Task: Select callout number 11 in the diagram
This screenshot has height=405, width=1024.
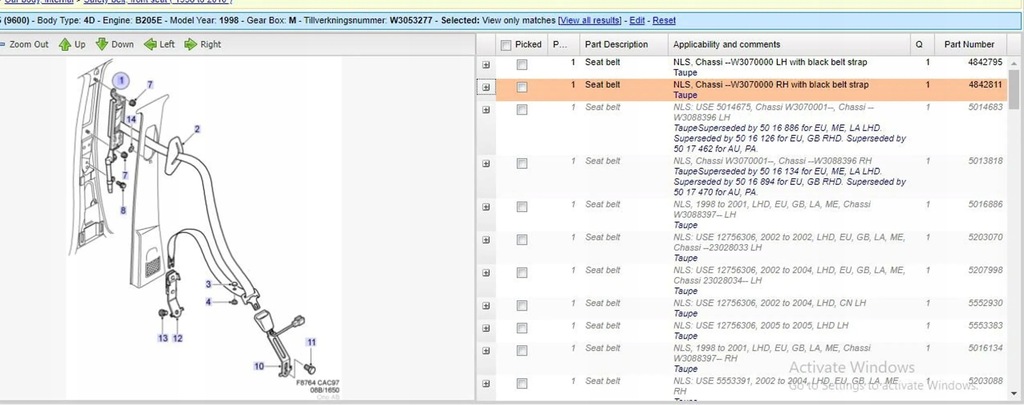Action: tap(312, 342)
